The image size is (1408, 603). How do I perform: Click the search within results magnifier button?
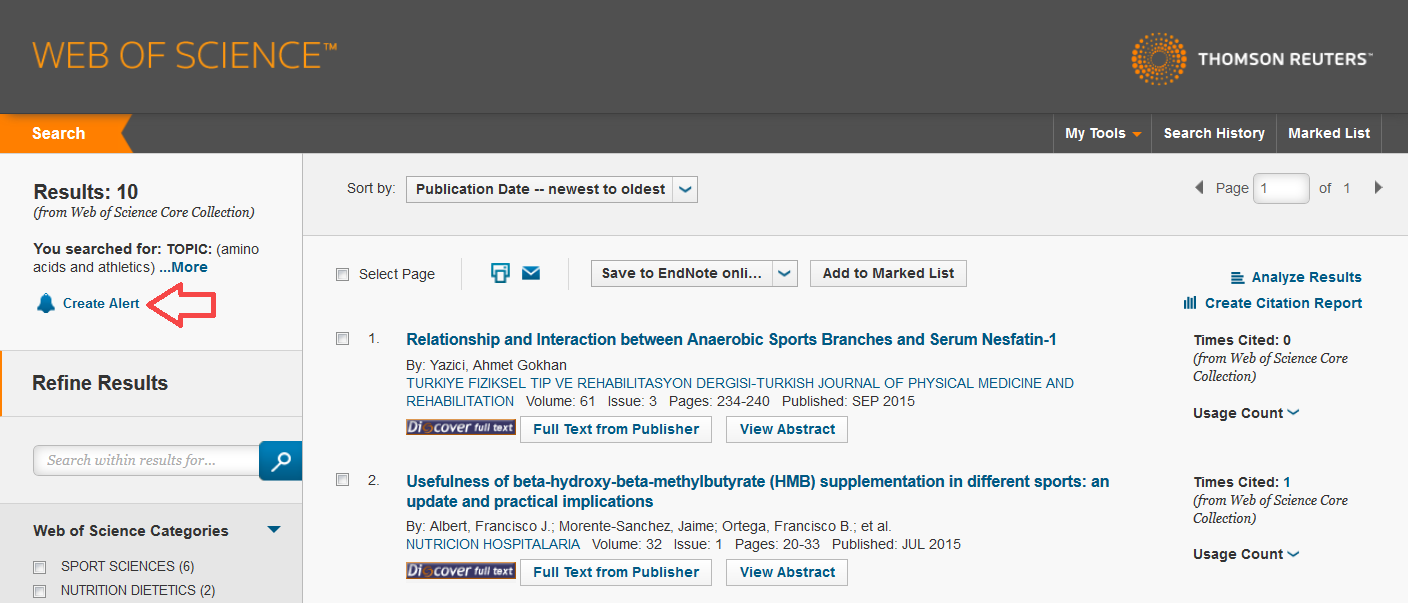(x=281, y=461)
